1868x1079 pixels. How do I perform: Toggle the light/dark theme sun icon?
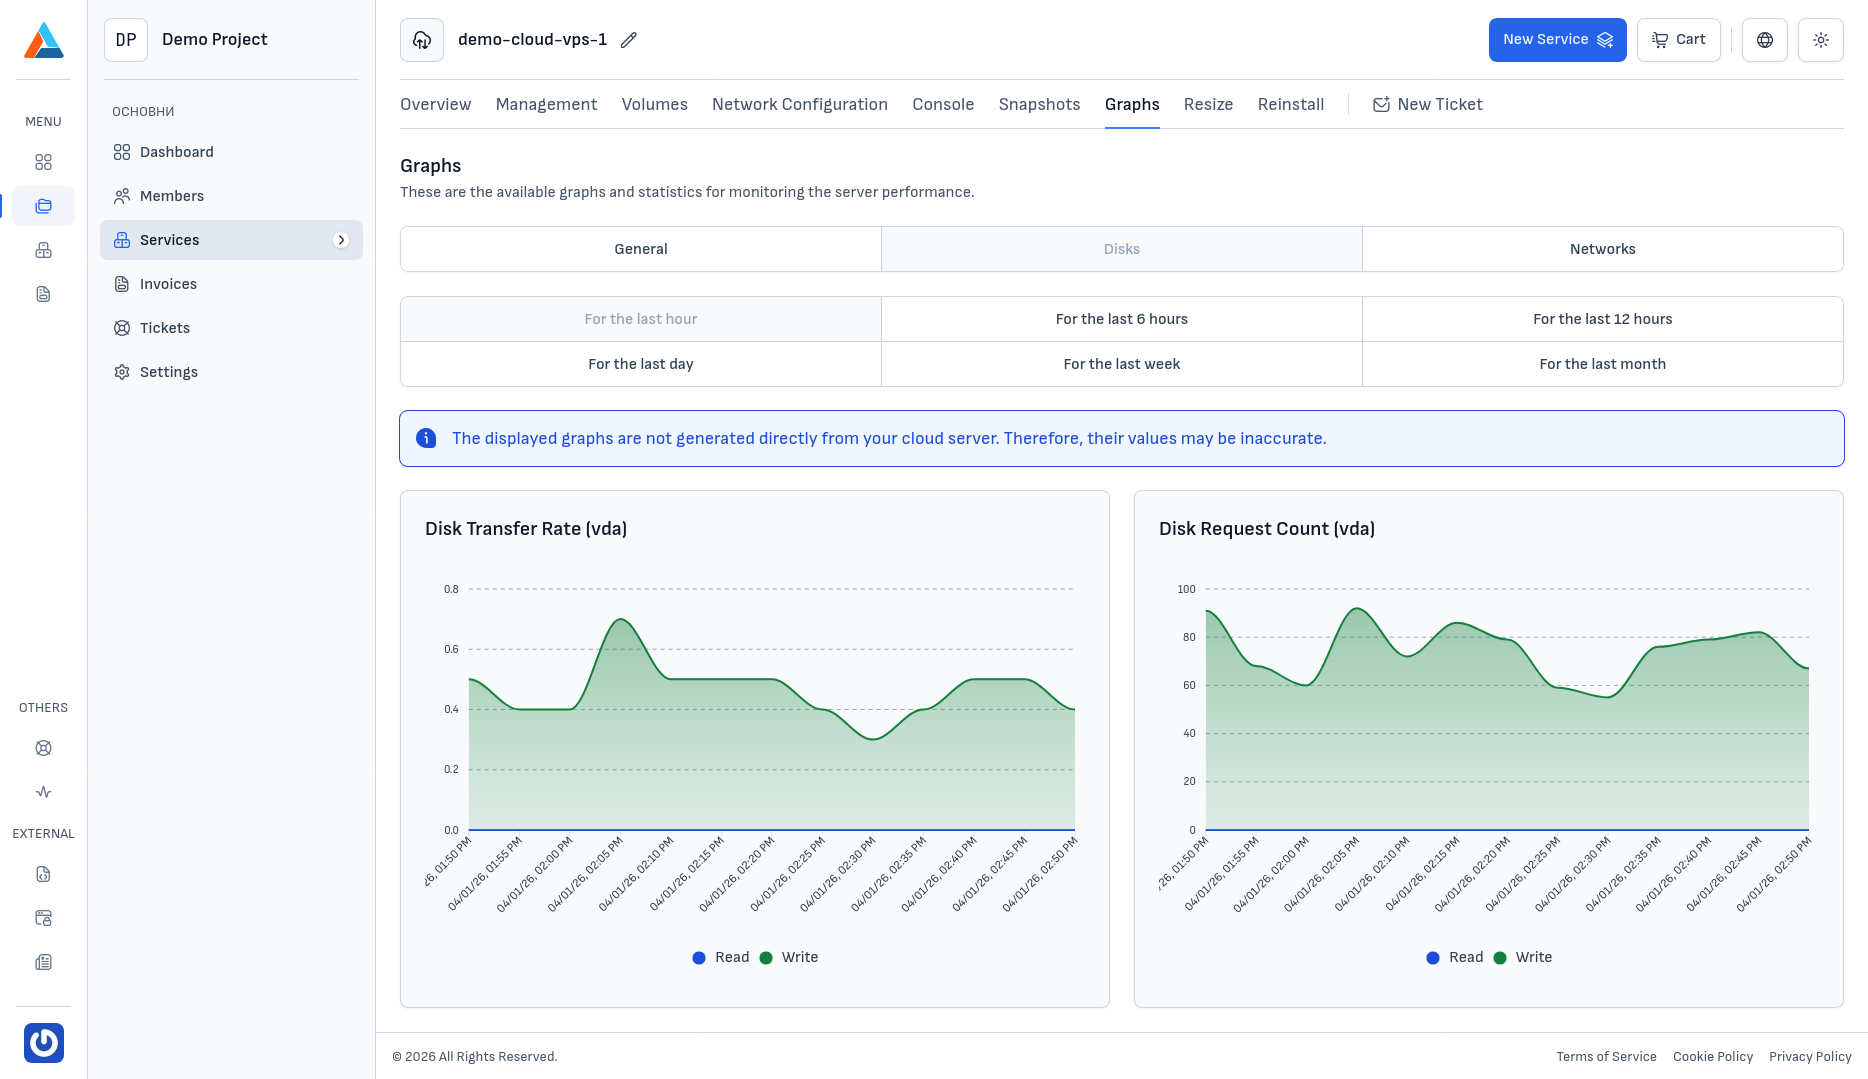1820,40
